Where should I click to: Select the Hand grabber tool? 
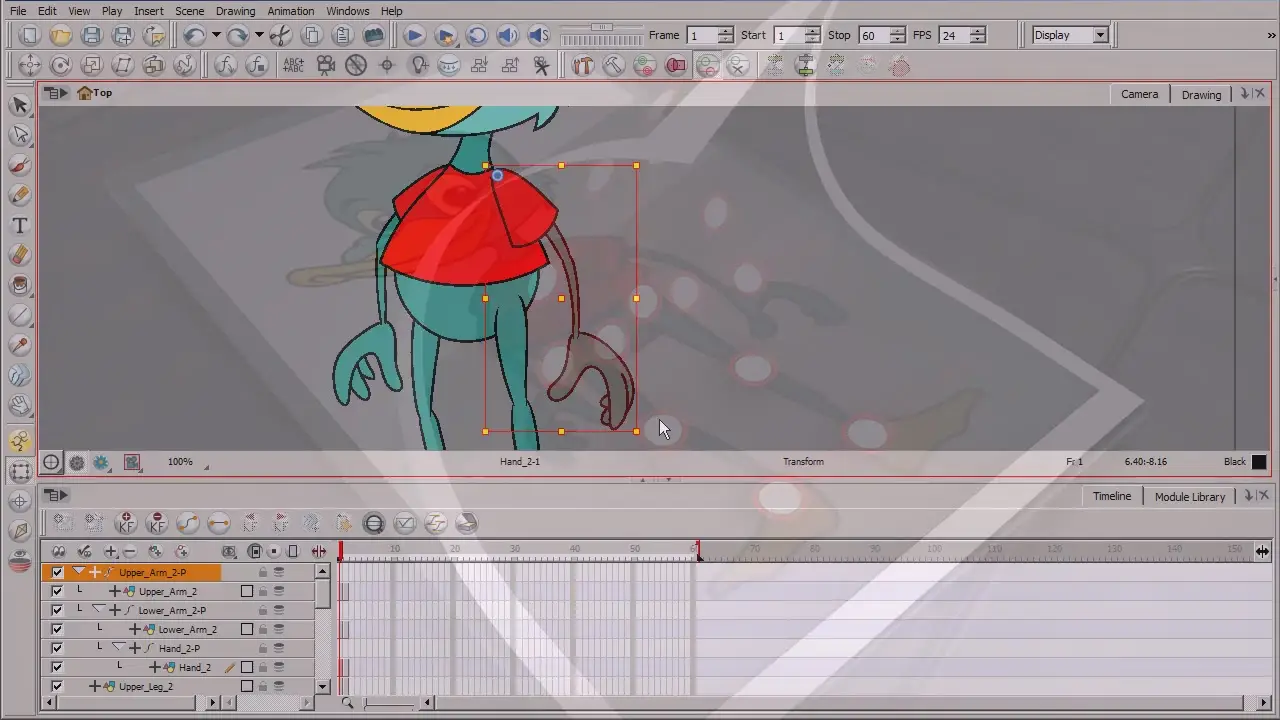[x=19, y=405]
